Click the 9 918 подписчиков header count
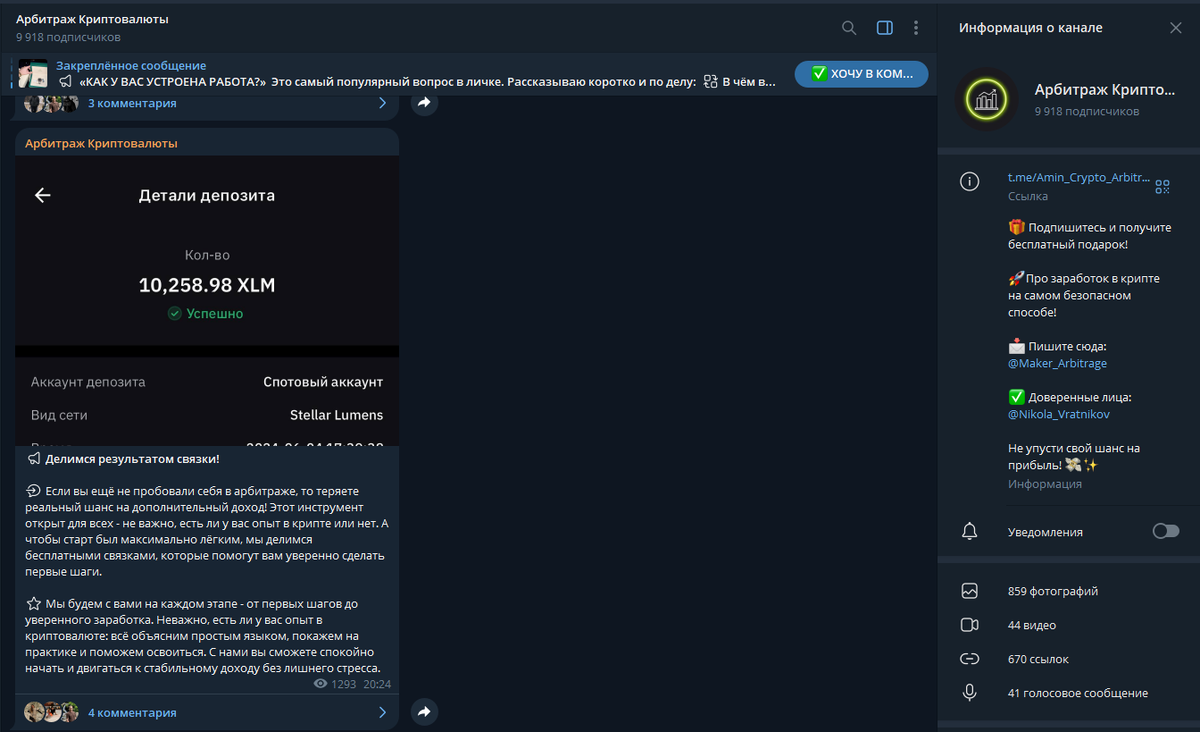The height and width of the screenshot is (732, 1200). click(x=68, y=37)
